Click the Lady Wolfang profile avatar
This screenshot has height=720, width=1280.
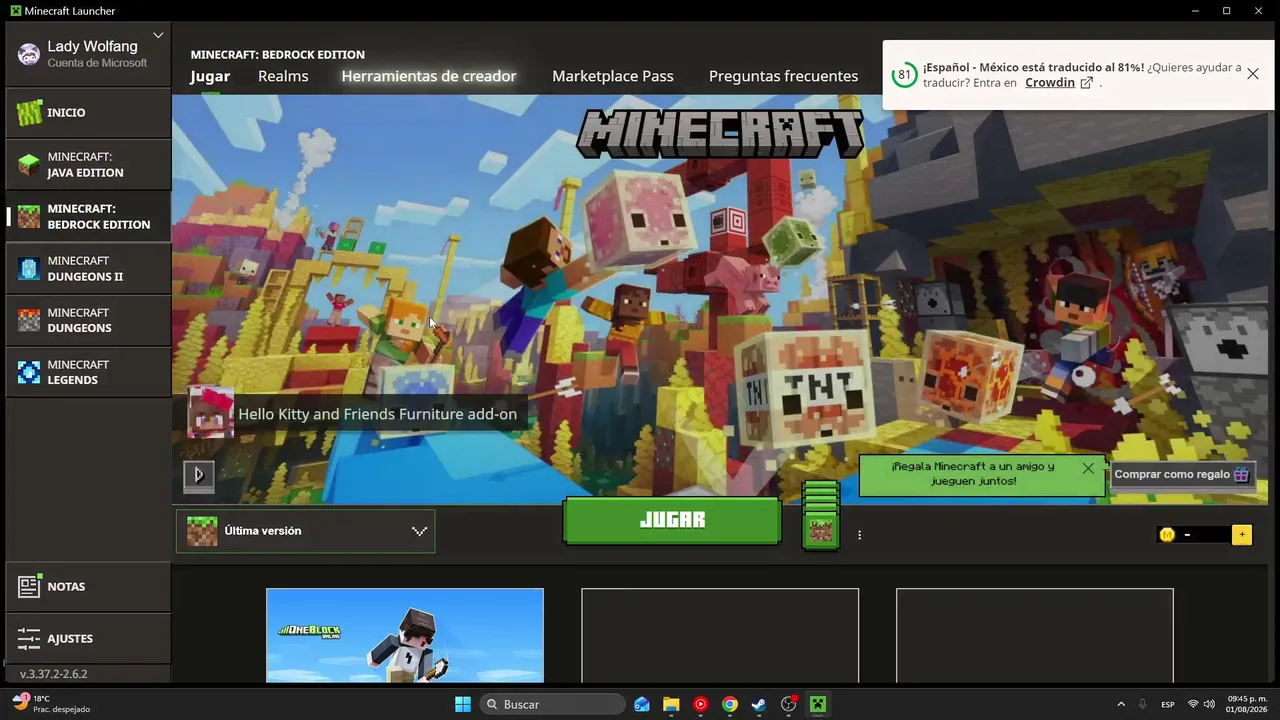coord(29,54)
